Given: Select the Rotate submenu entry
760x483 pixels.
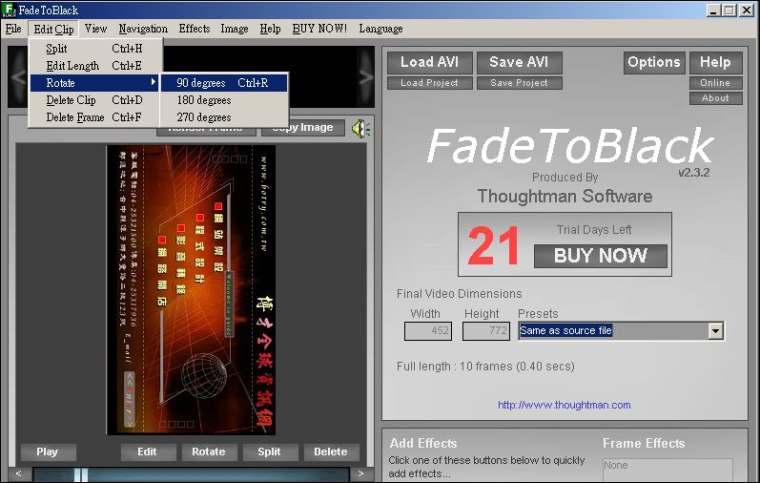Looking at the screenshot, I should click(x=95, y=83).
